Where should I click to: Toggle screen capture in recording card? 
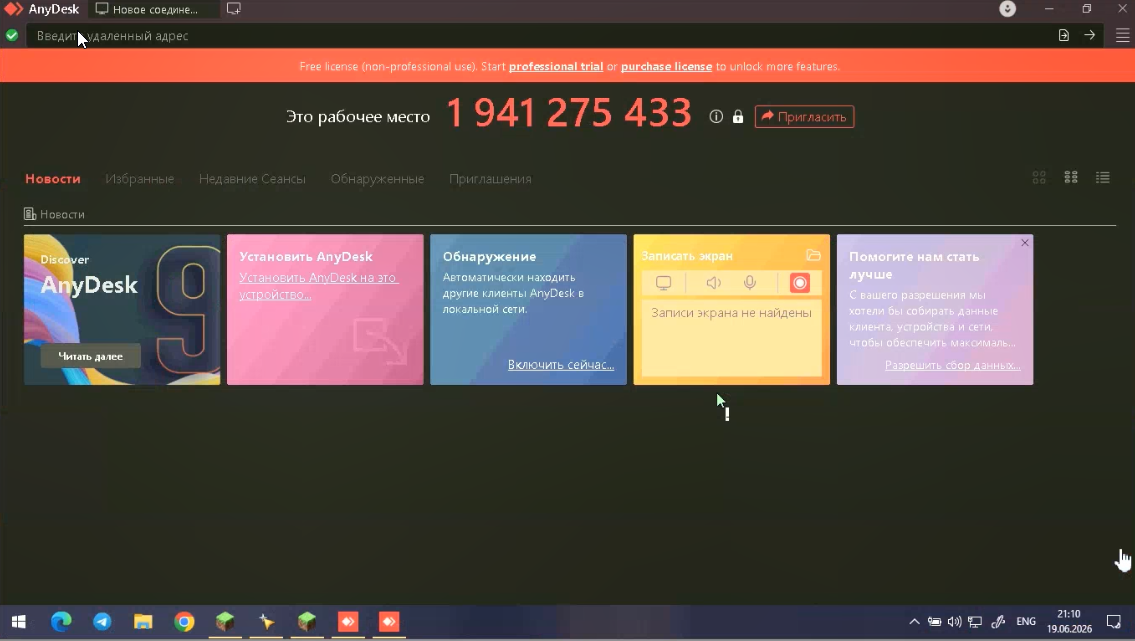click(x=663, y=283)
